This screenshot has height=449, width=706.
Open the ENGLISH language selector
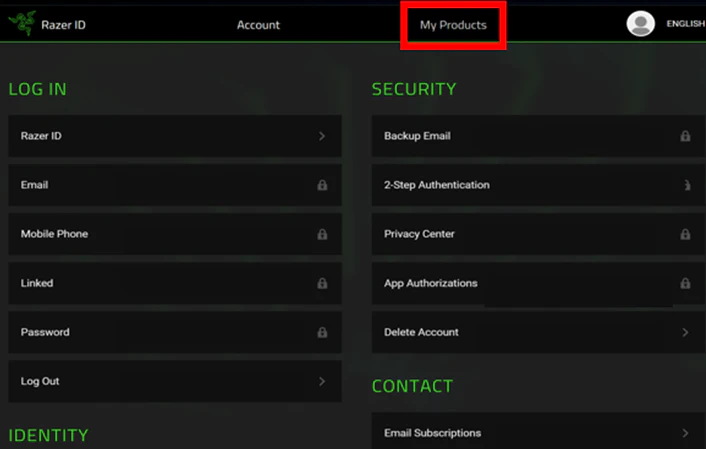[685, 24]
